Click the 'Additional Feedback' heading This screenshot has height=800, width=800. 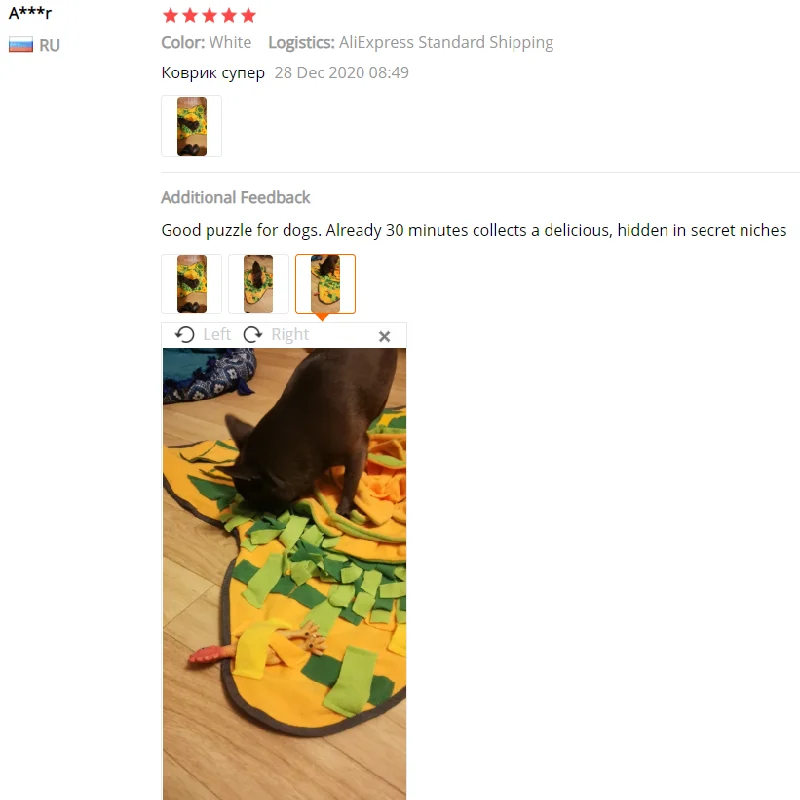236,197
